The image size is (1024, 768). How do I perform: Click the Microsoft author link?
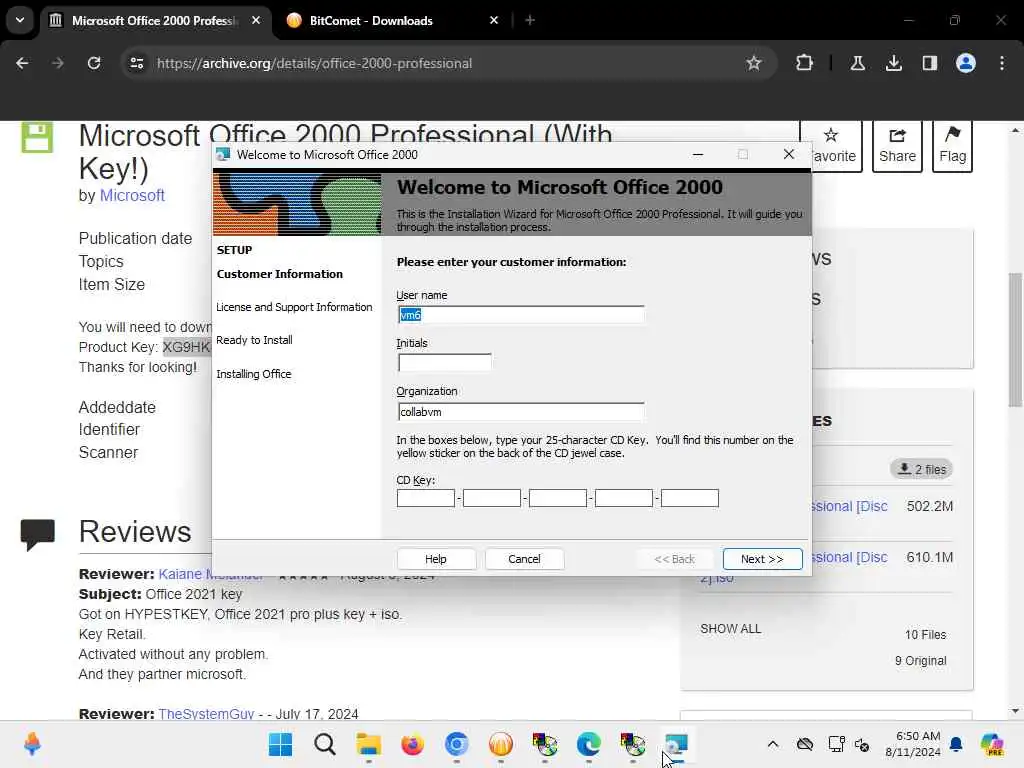[132, 195]
